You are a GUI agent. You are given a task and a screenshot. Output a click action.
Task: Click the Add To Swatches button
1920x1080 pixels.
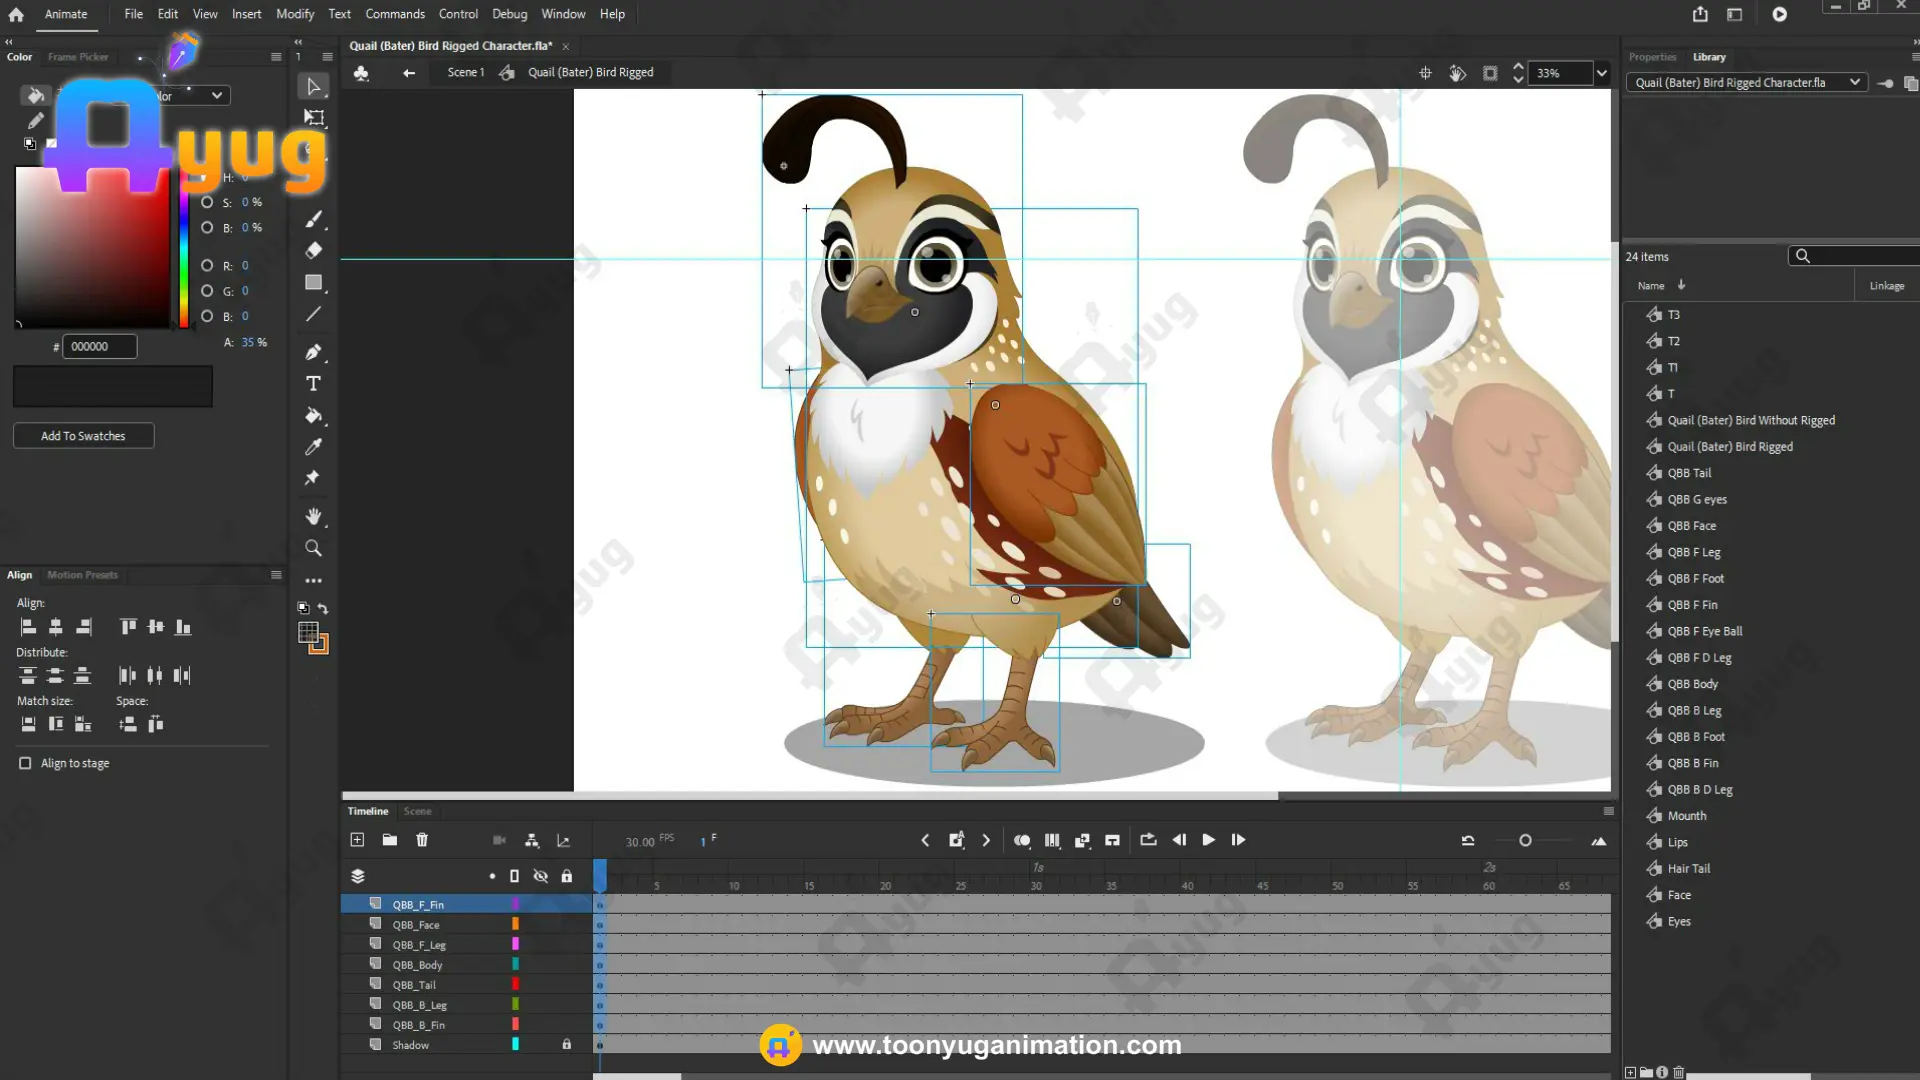(x=83, y=436)
